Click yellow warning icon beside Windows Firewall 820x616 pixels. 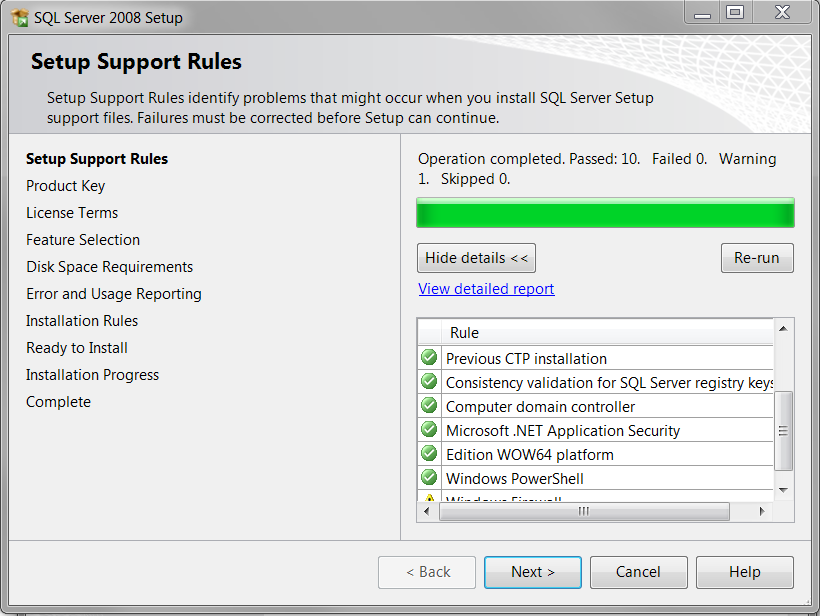pos(429,498)
